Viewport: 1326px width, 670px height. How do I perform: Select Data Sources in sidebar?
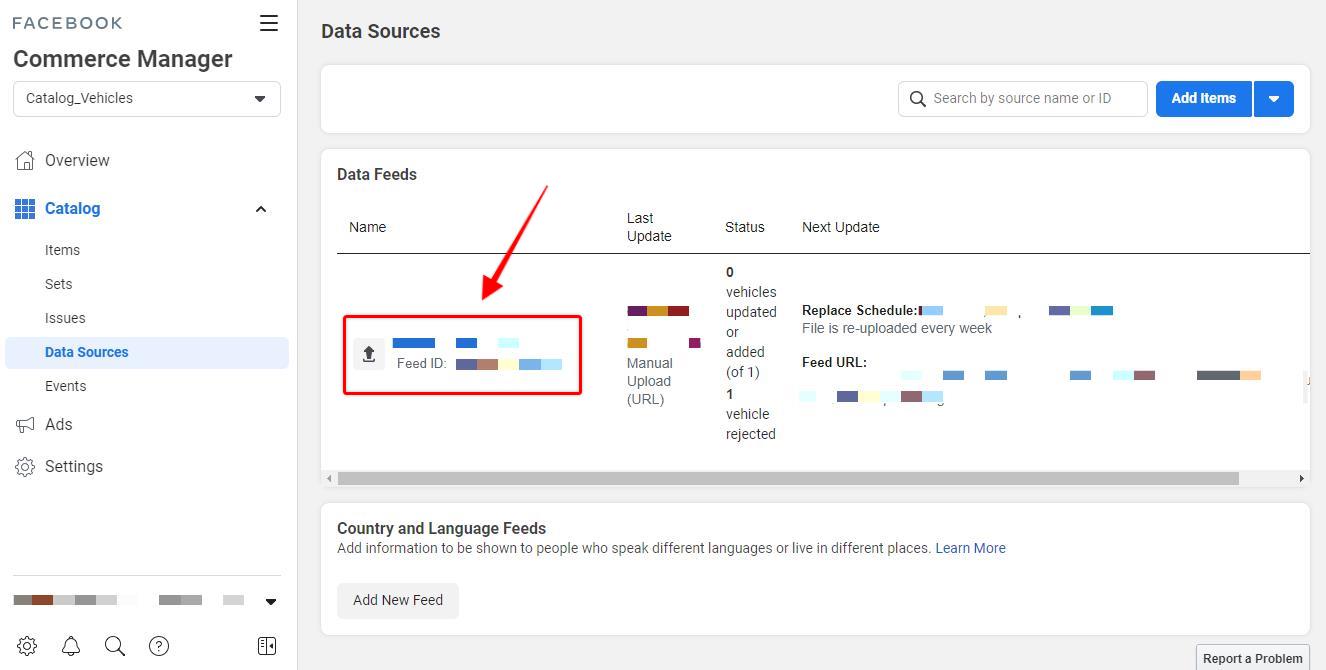[147, 352]
